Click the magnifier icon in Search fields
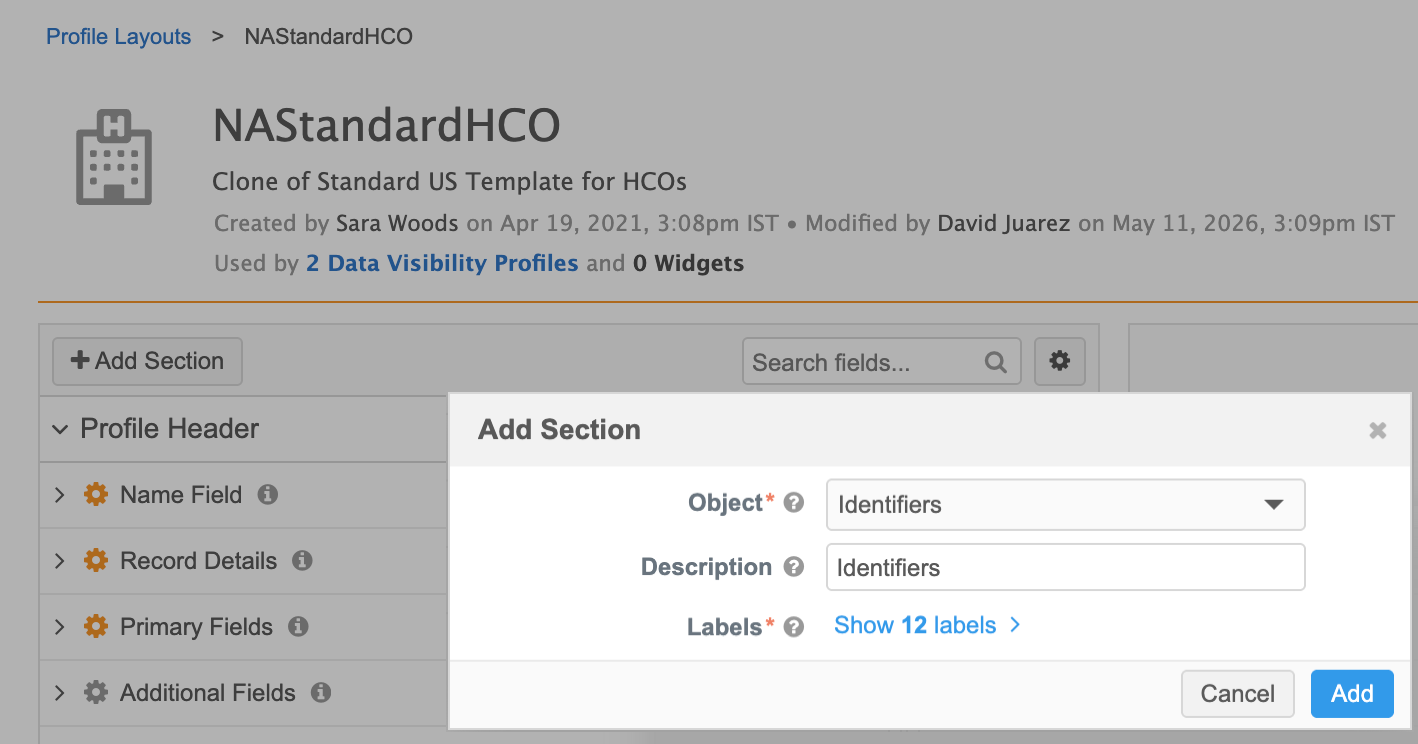The image size is (1418, 744). tap(995, 362)
